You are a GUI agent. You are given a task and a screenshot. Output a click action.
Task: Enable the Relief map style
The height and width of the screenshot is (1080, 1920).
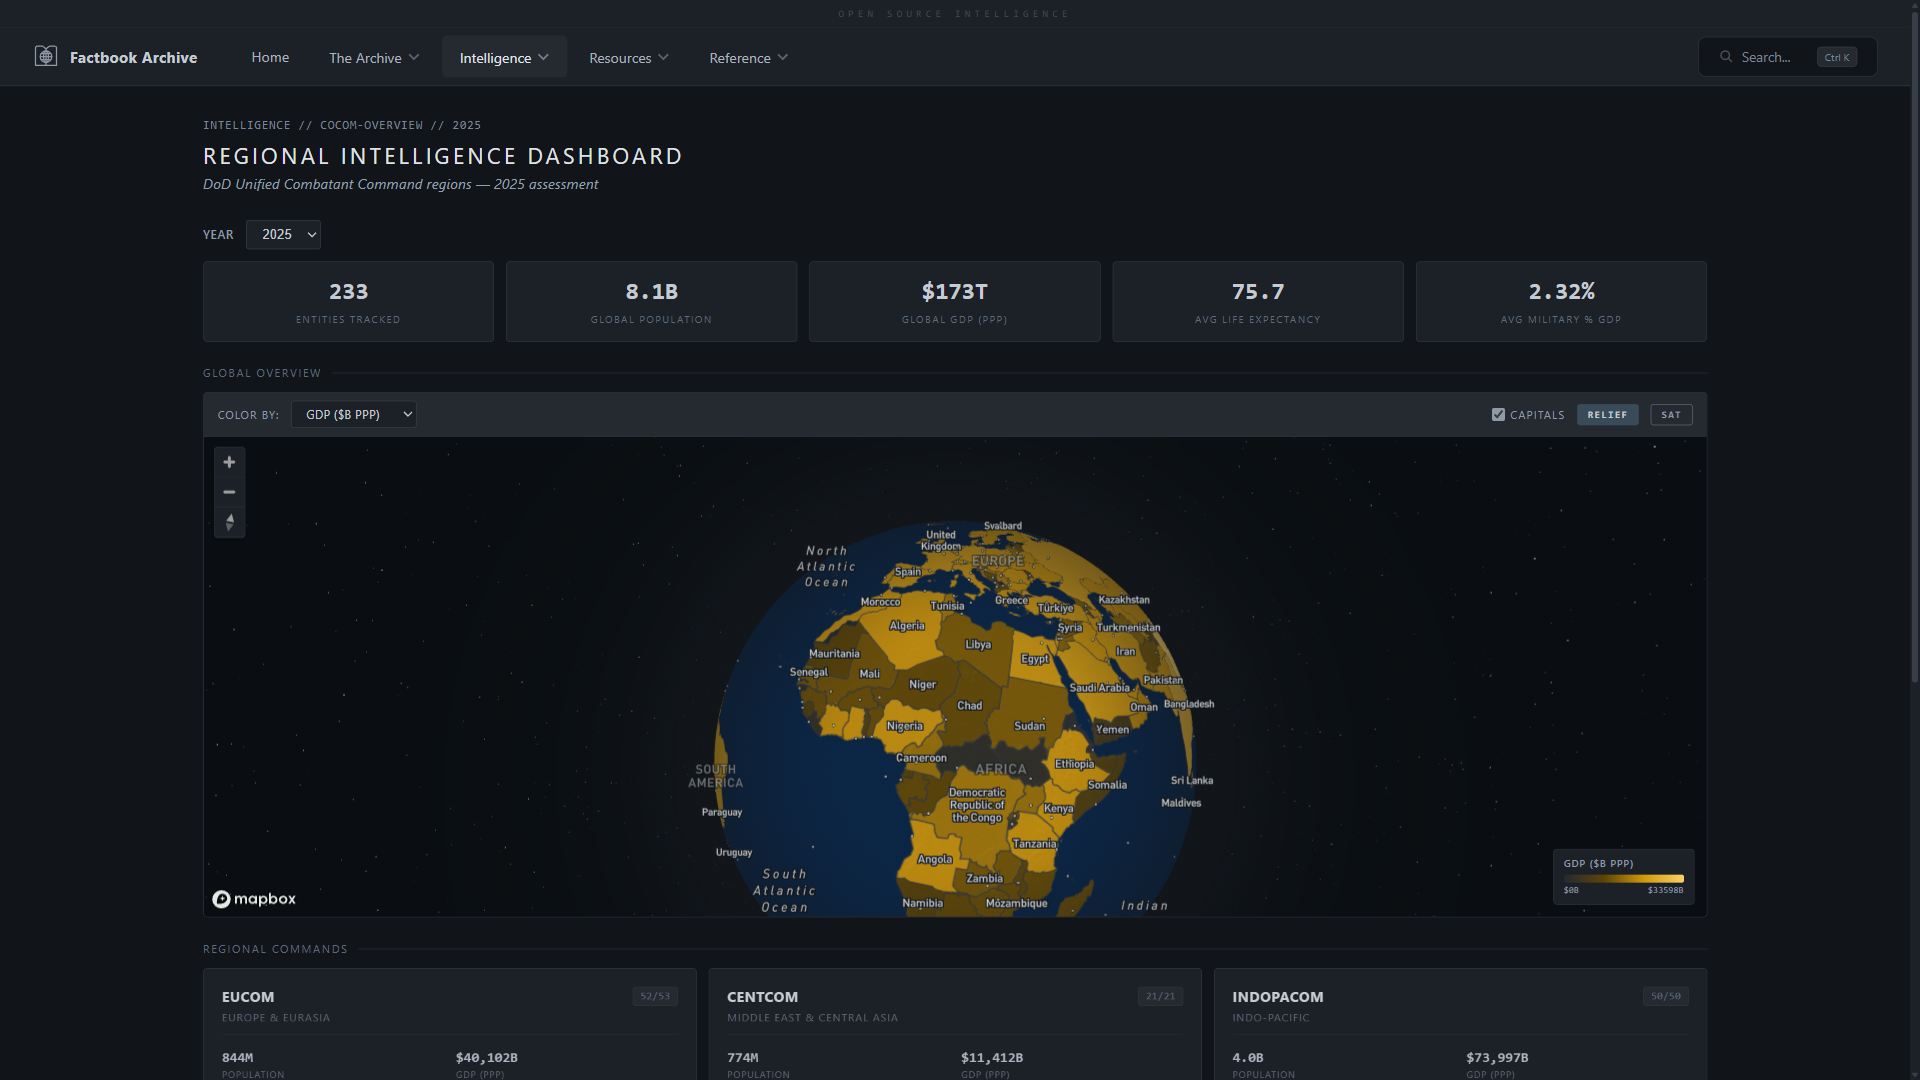1607,415
